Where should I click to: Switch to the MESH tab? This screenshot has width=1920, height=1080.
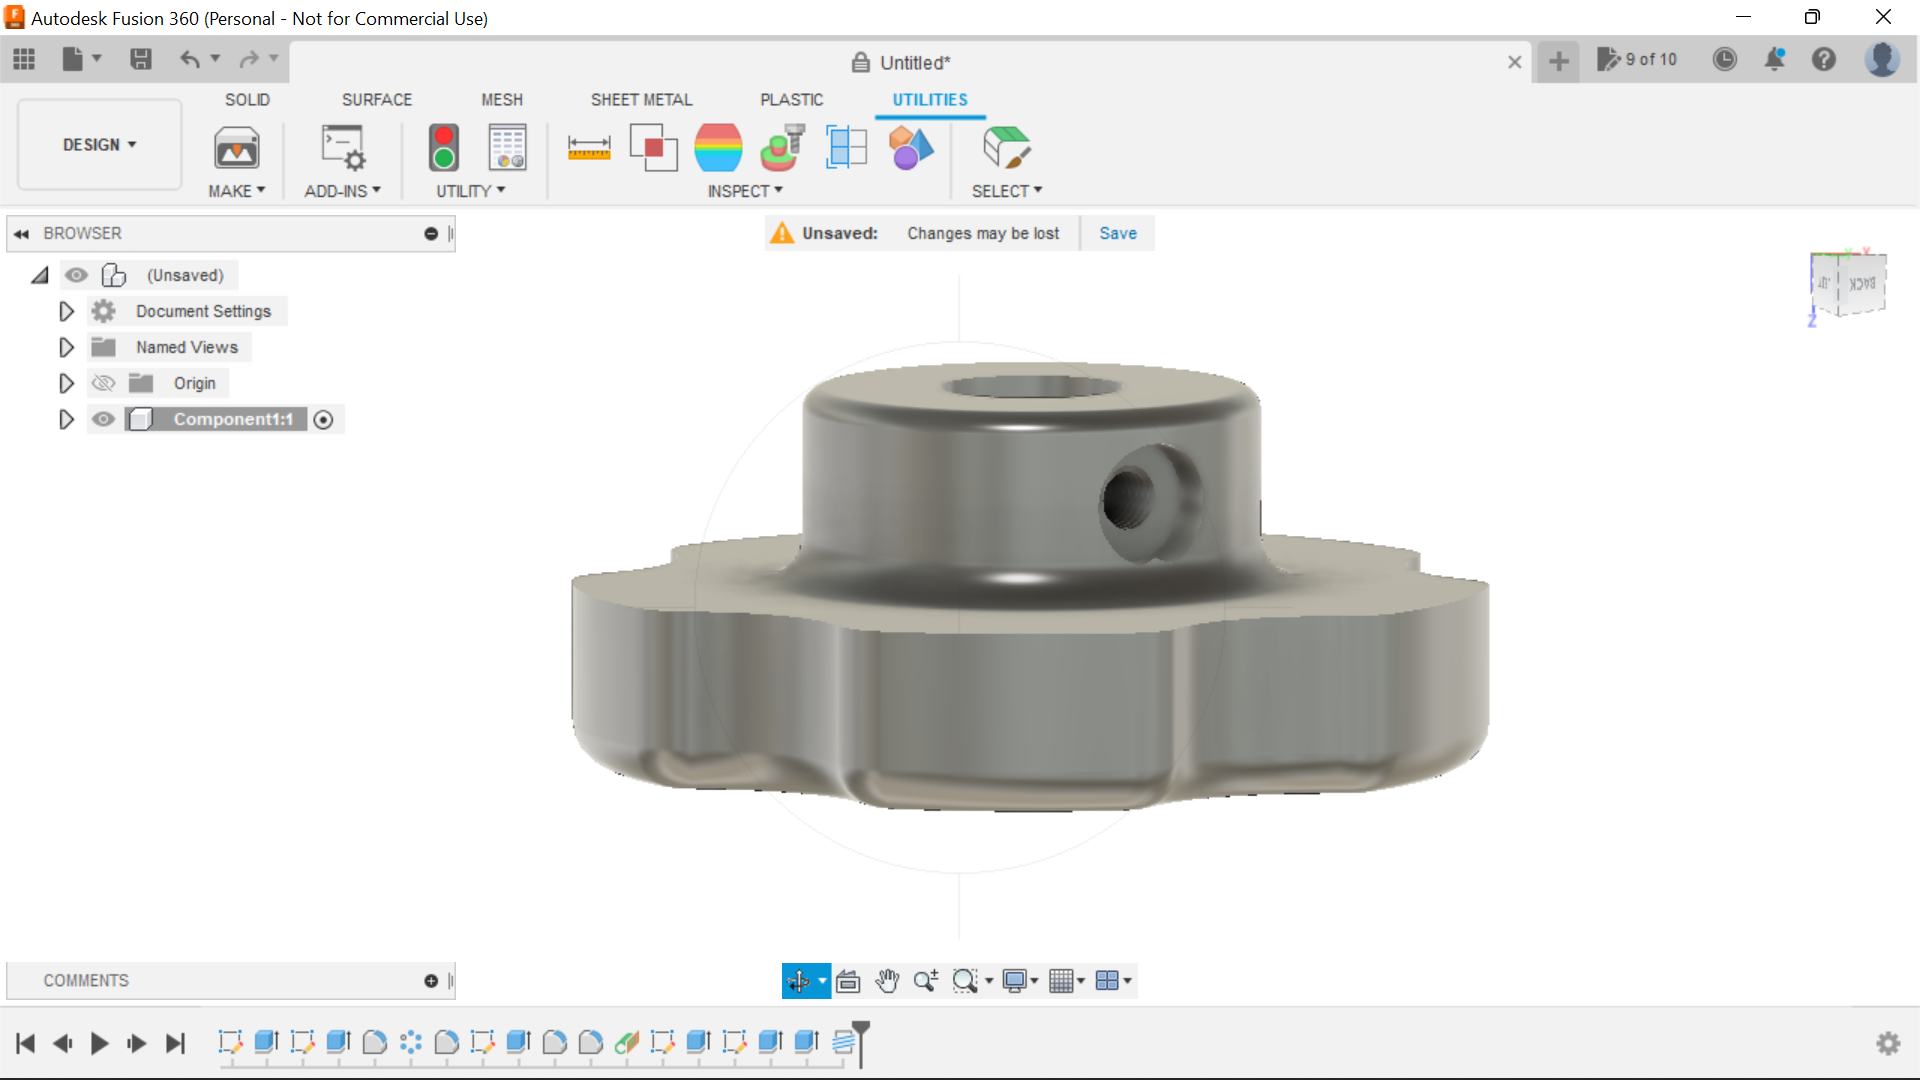[502, 100]
